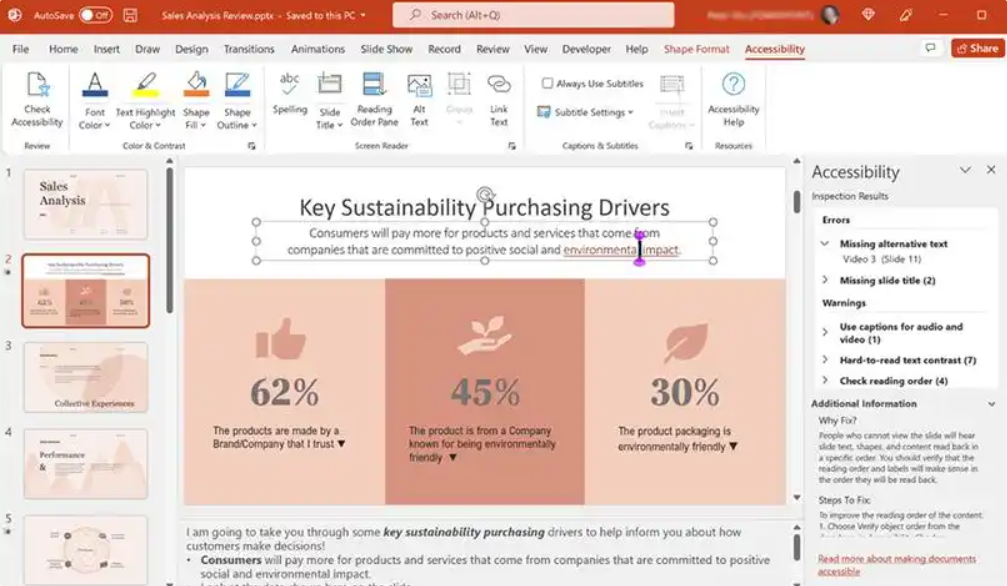Click the Share button
This screenshot has height=586, width=1007.
977,48
